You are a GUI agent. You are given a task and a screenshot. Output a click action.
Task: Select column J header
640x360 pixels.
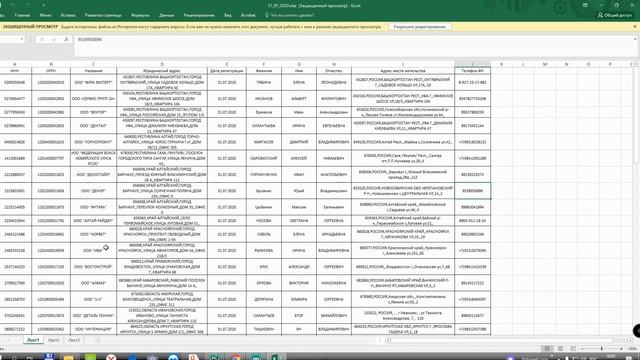(x=473, y=64)
